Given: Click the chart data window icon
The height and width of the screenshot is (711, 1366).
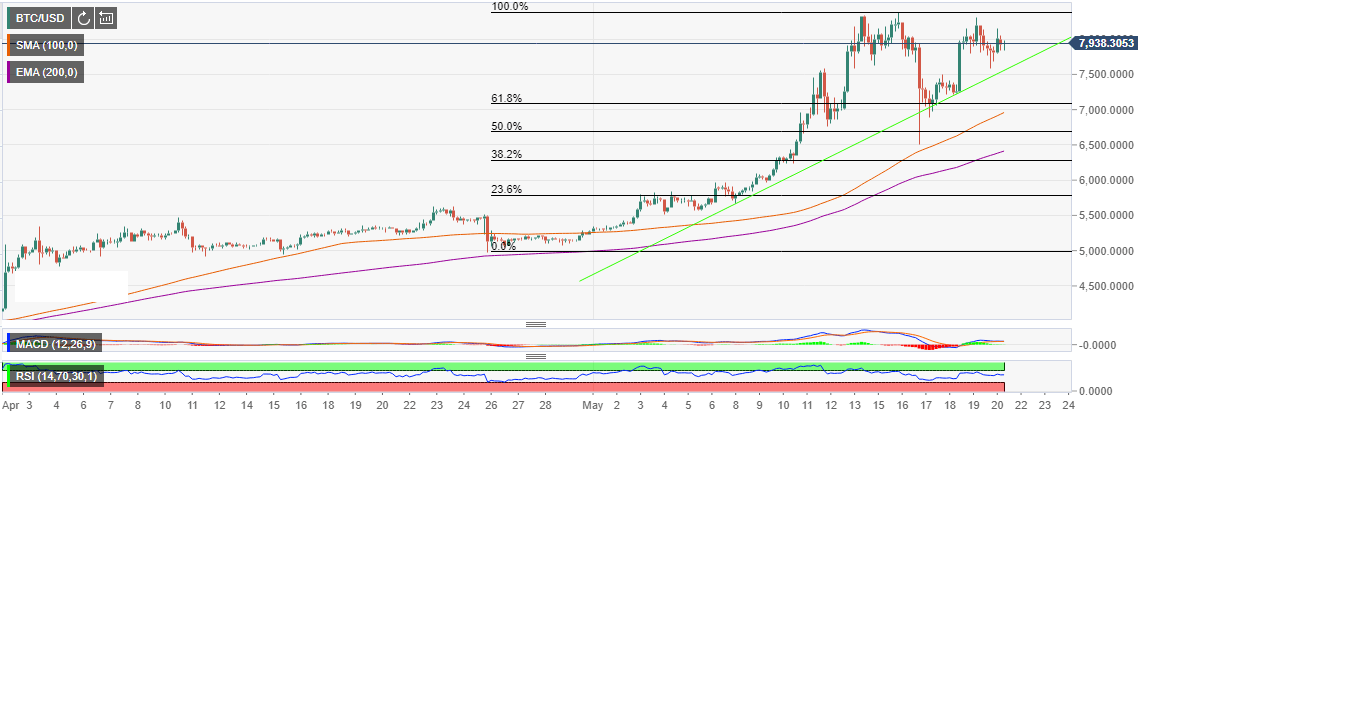Looking at the screenshot, I should [x=106, y=17].
